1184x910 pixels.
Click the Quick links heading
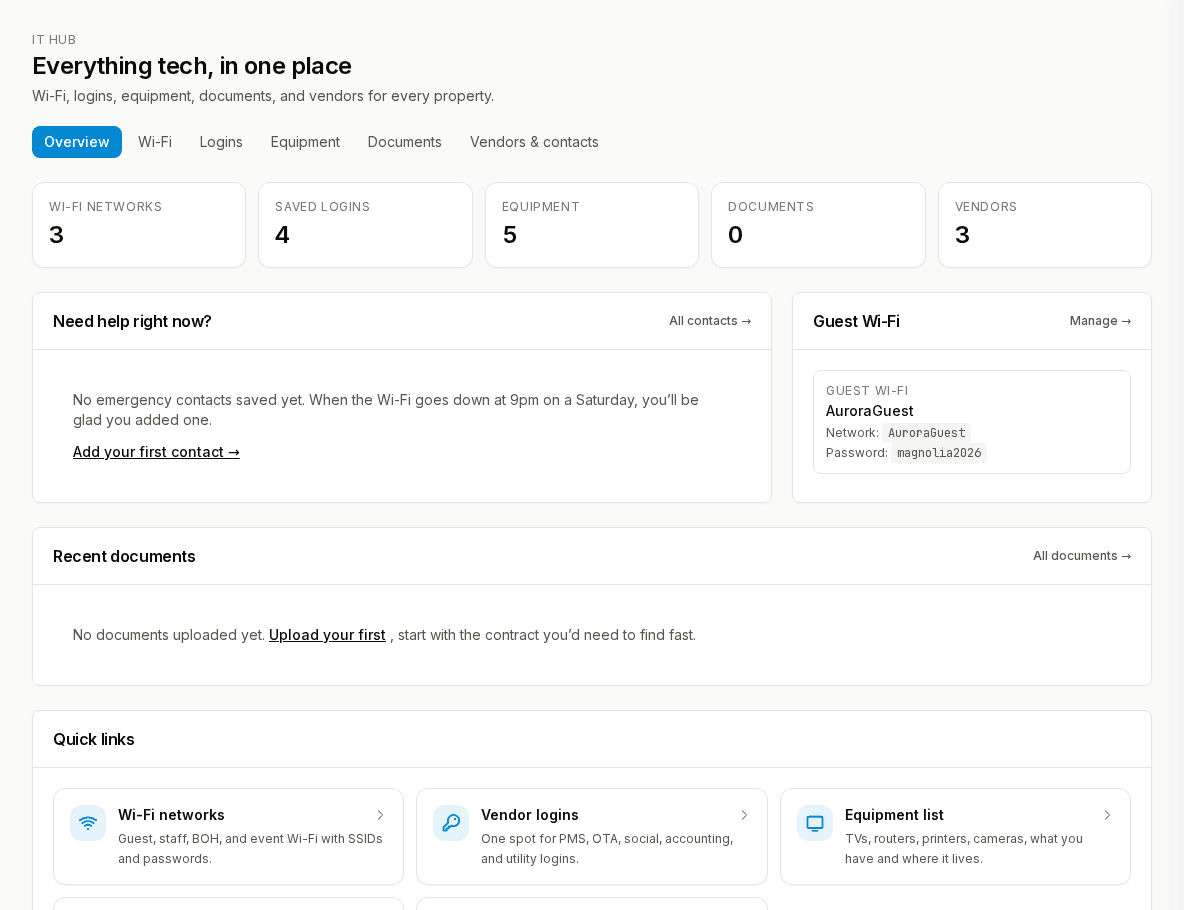[x=94, y=739]
